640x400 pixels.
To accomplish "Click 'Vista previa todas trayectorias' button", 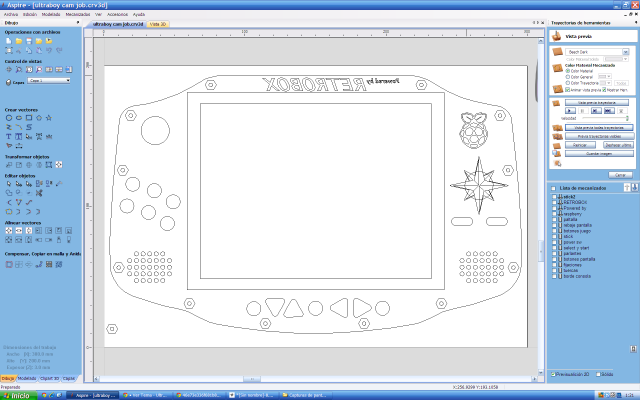I will [599, 128].
